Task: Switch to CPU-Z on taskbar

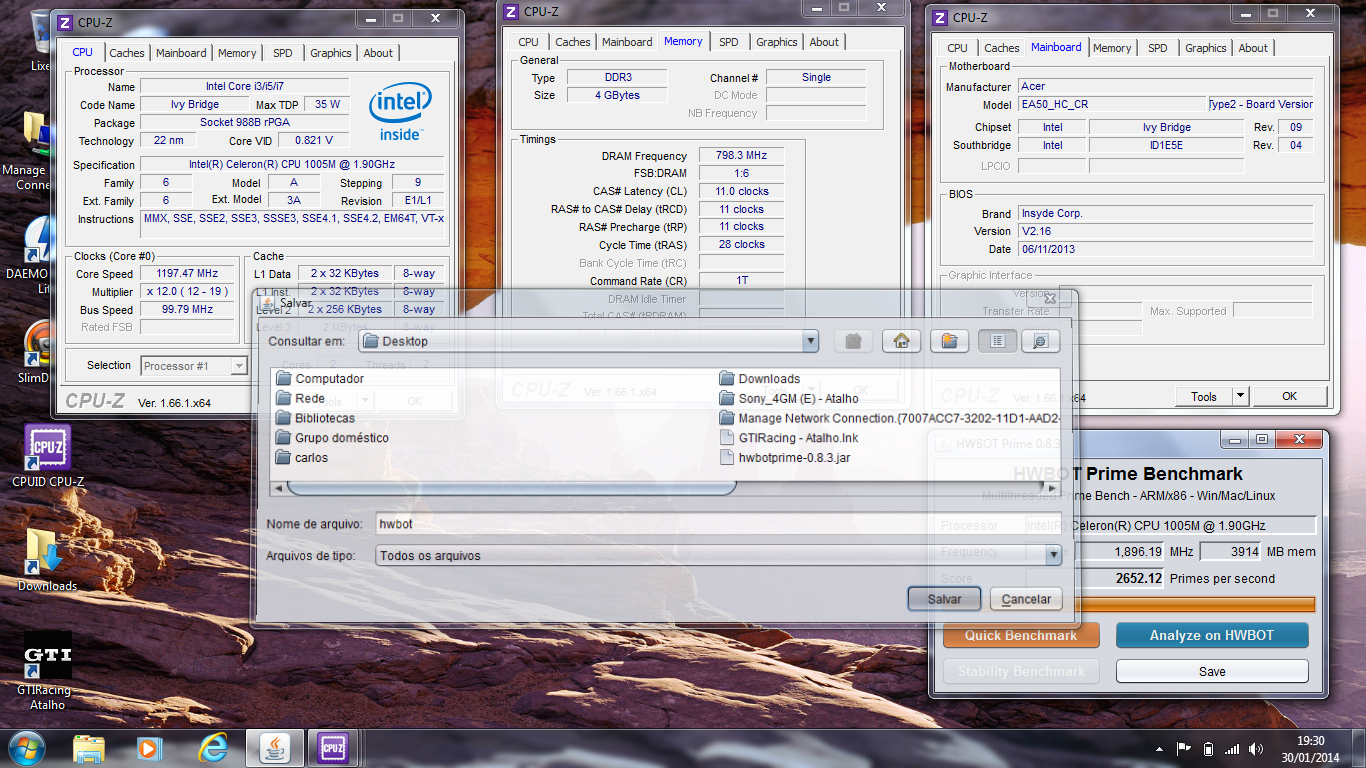Action: point(334,747)
